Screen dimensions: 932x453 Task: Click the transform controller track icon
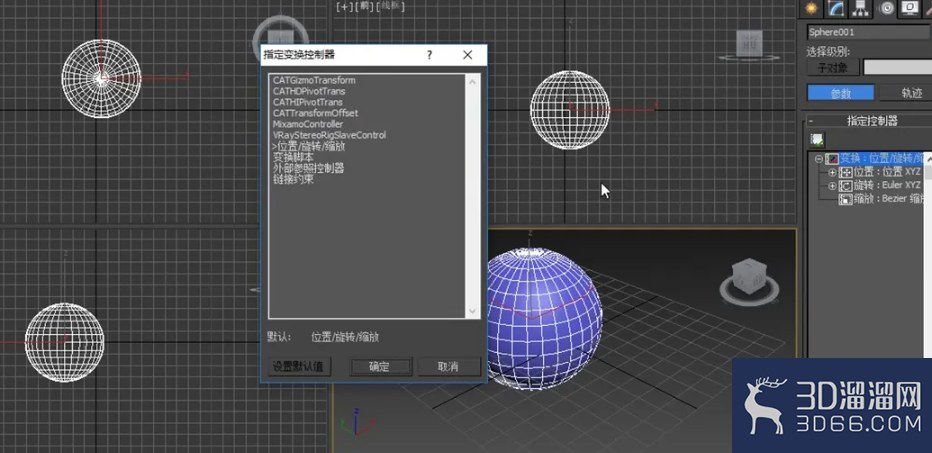tap(832, 159)
